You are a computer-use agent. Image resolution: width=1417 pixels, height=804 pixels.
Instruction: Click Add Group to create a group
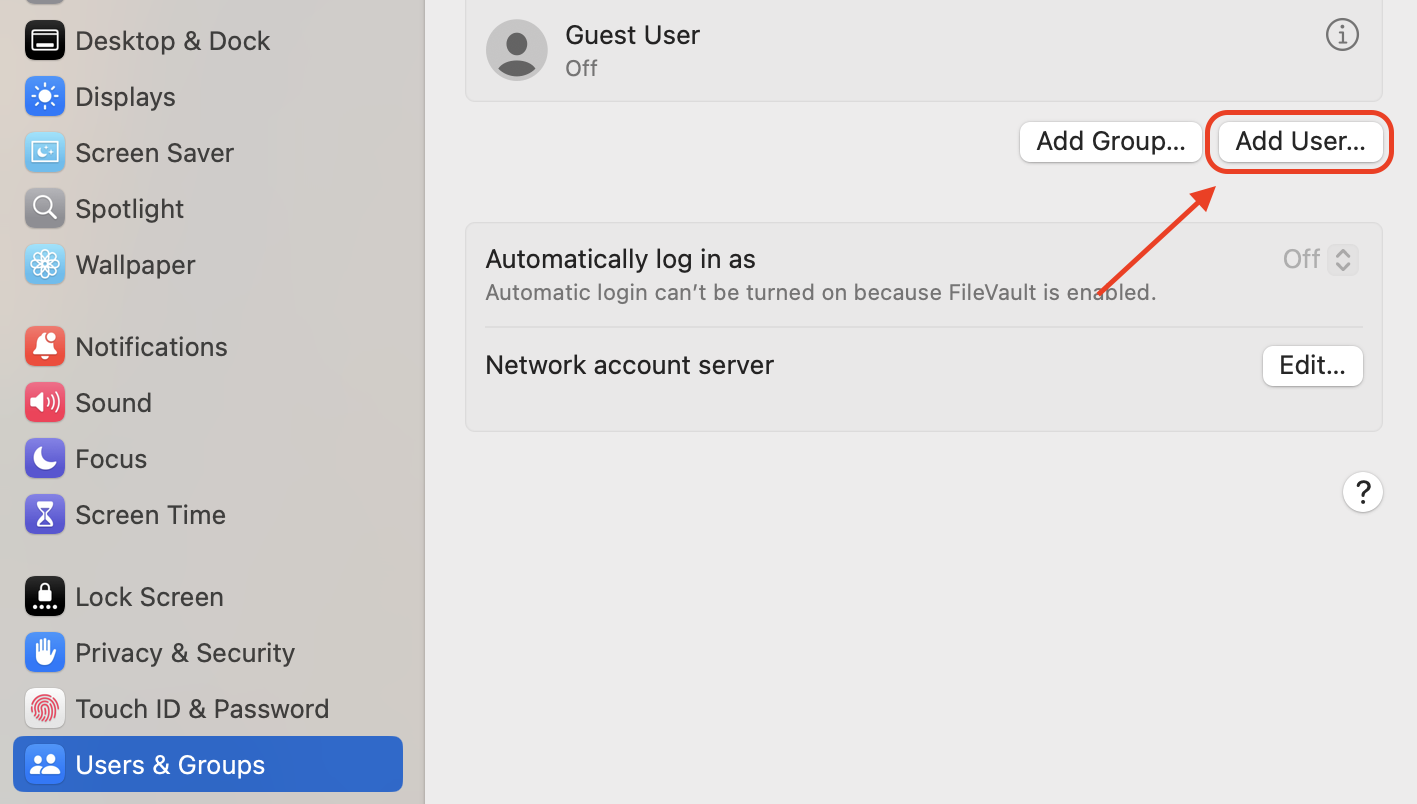(x=1110, y=141)
